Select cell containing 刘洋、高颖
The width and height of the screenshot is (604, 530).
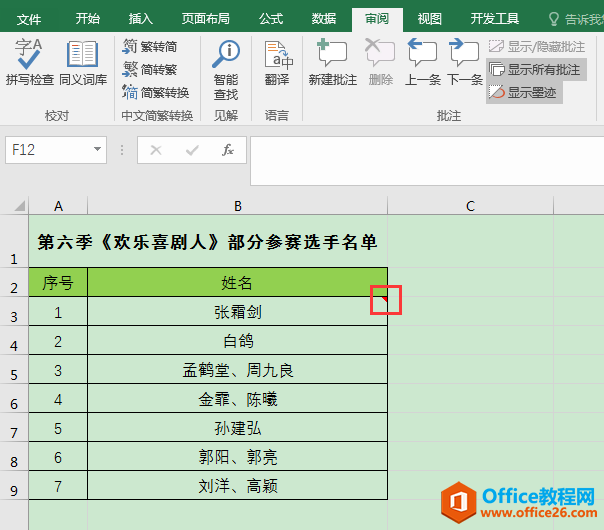pos(237,486)
